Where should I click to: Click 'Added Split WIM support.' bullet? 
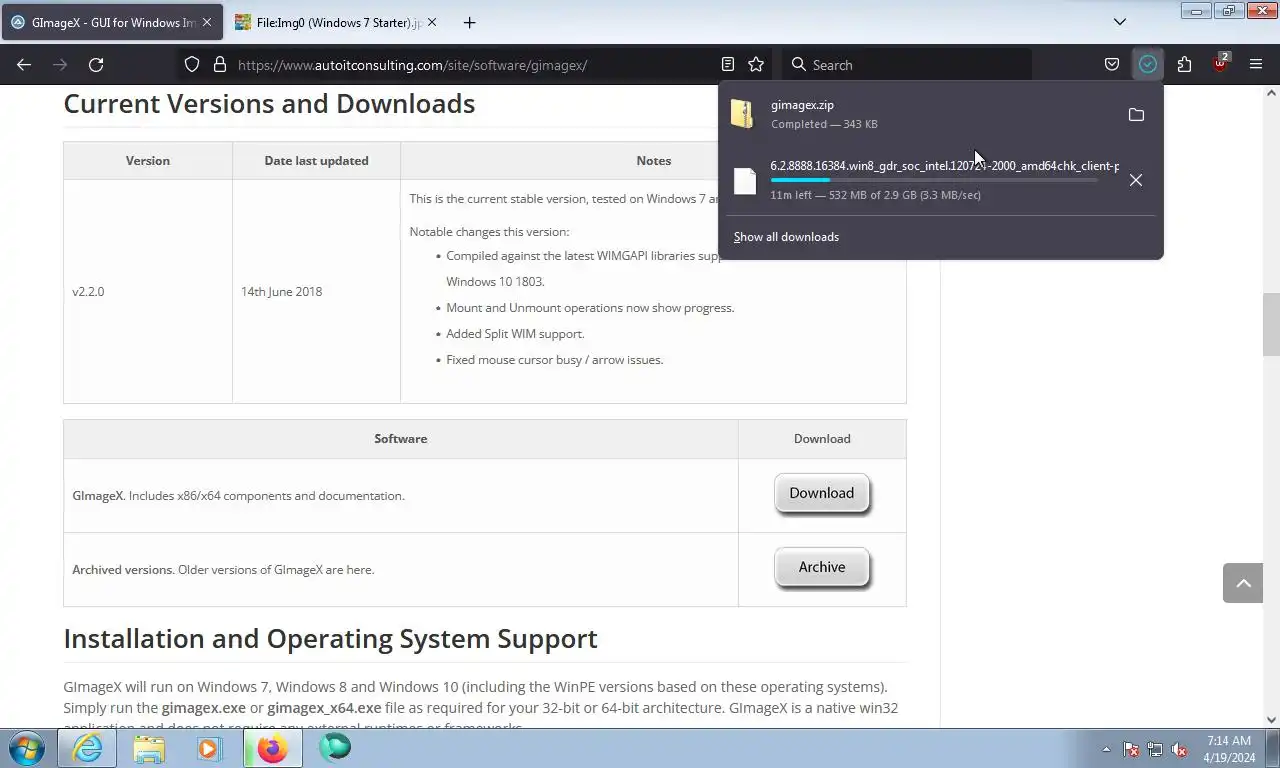[515, 334]
